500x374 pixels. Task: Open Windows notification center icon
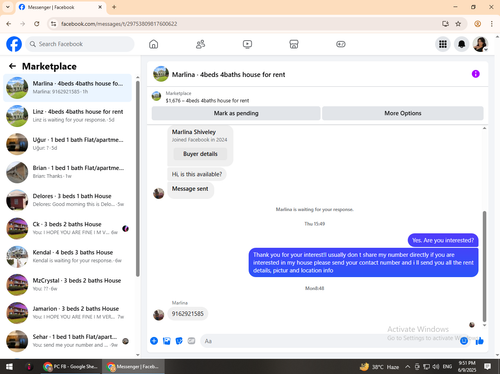pyautogui.click(x=487, y=367)
